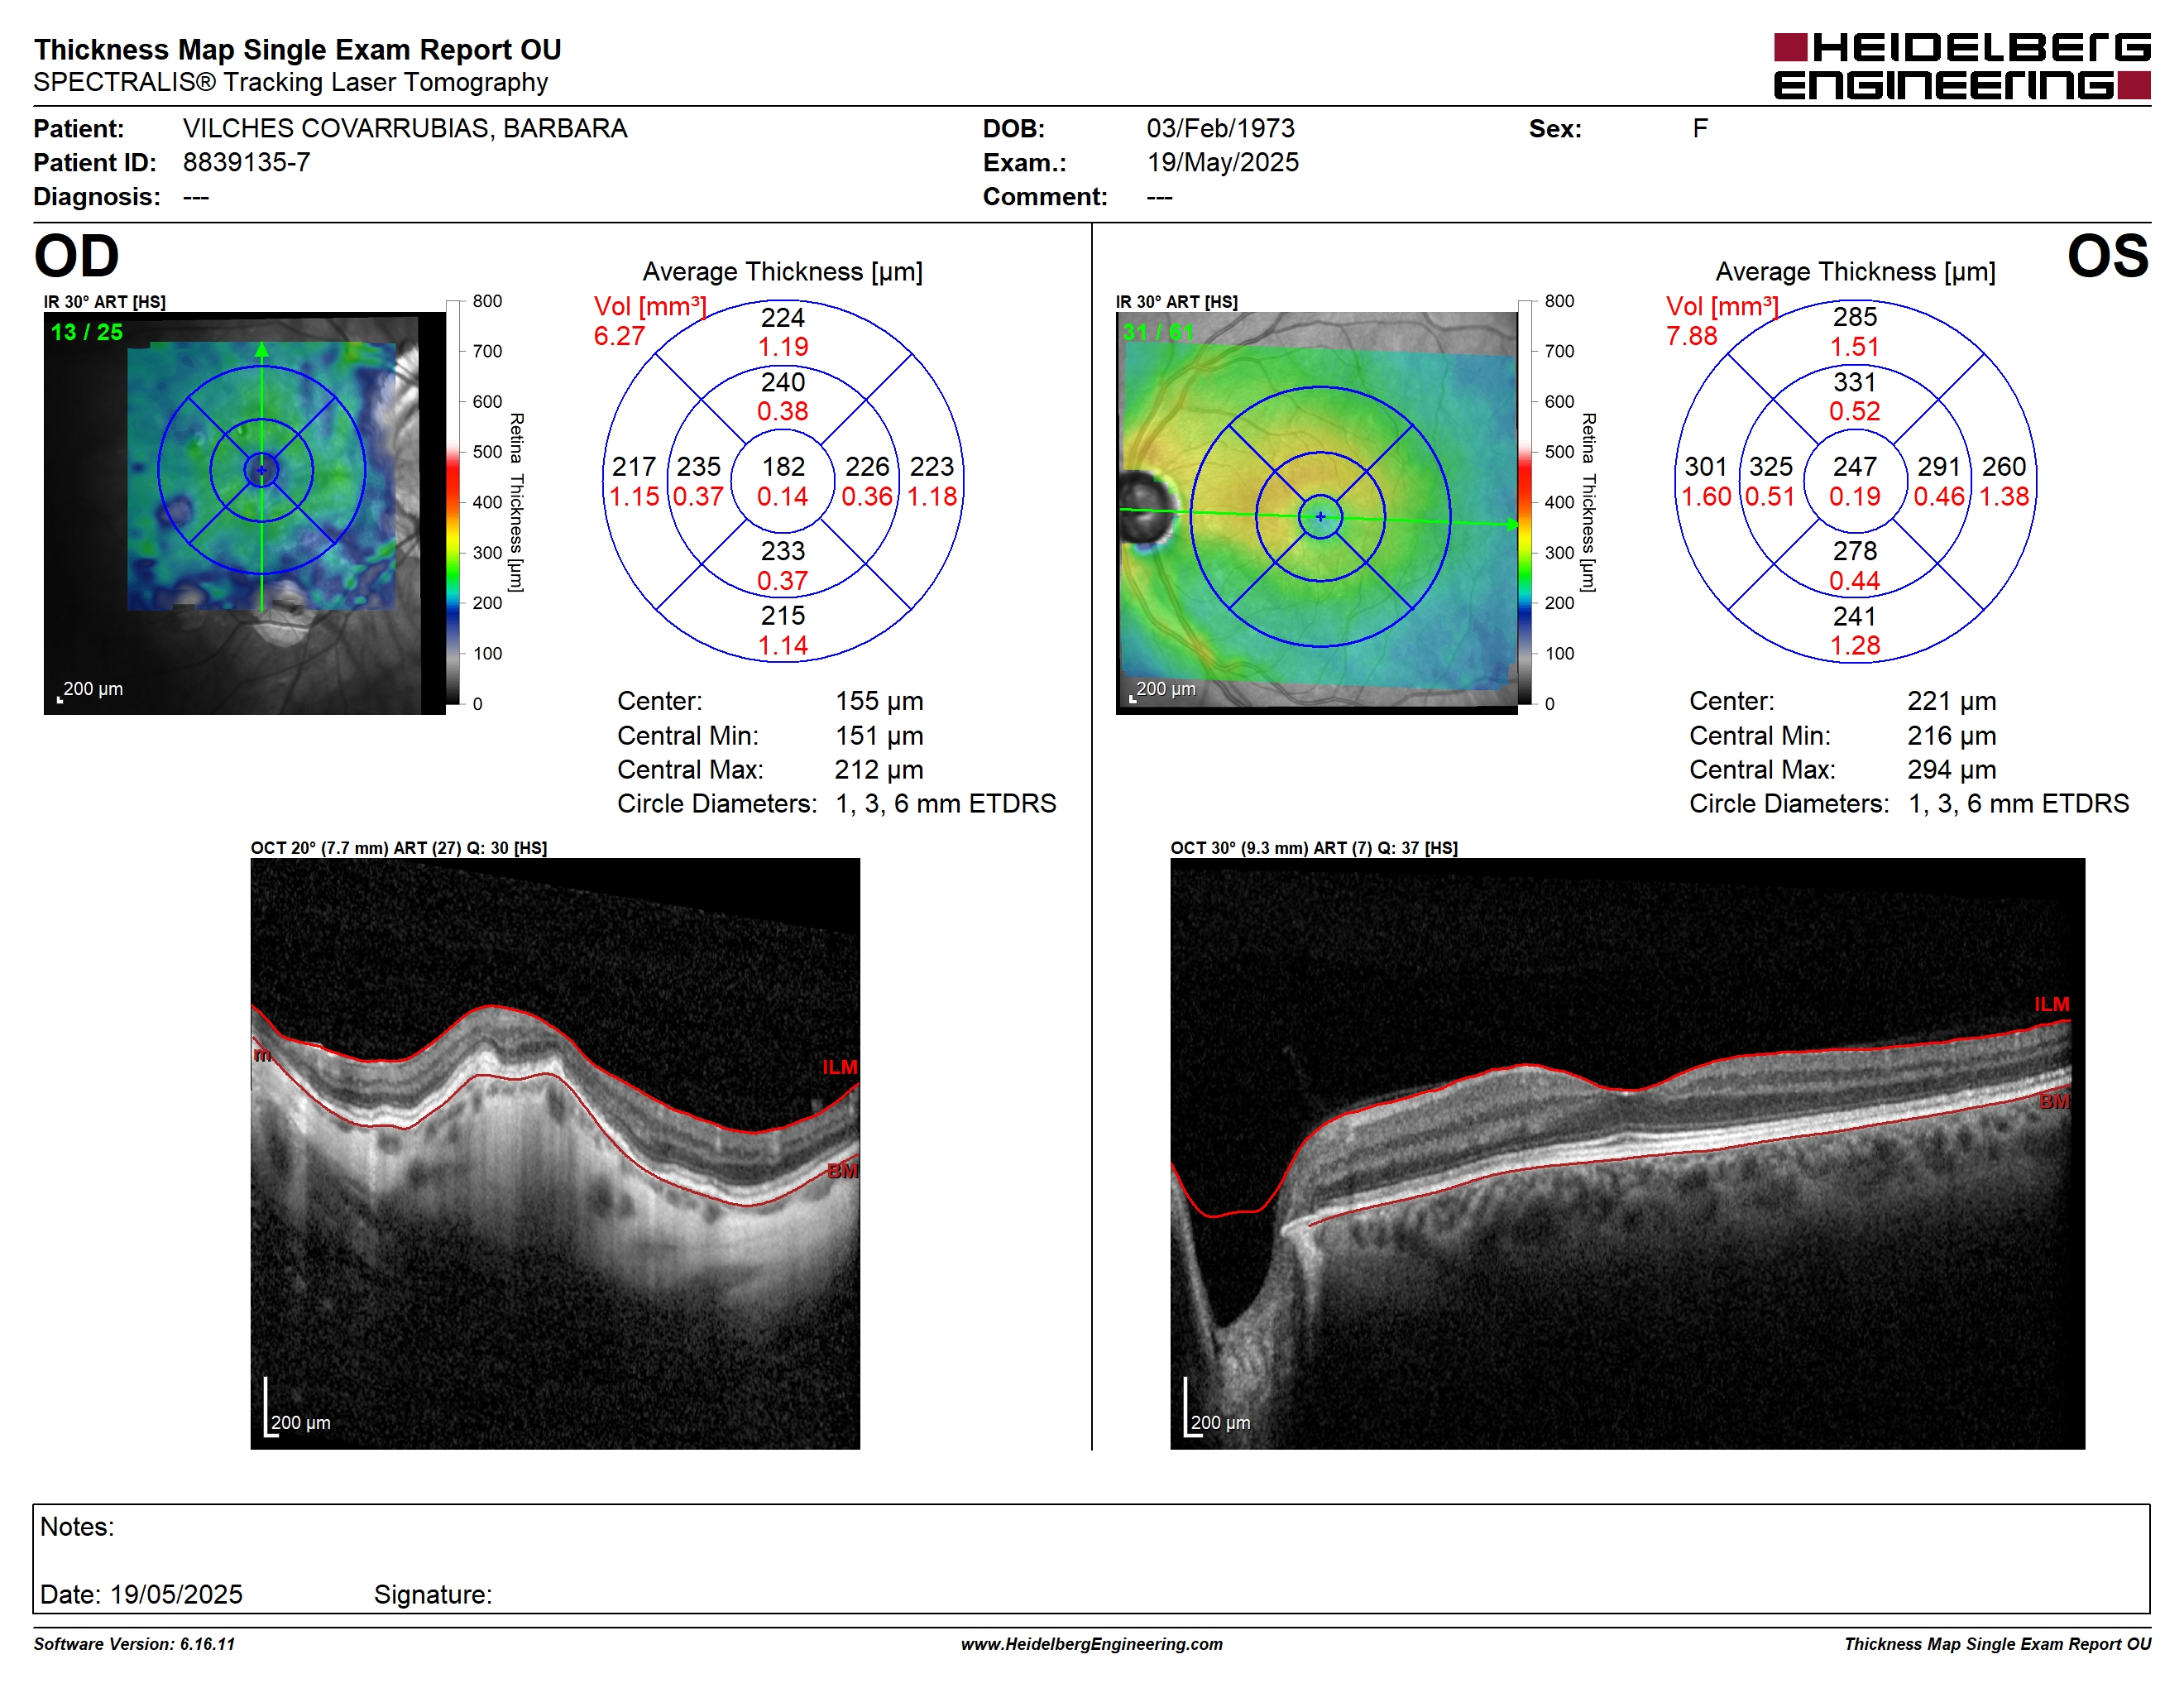The image size is (2184, 1688).
Task: Click OS inner superior thickness 331
Action: pyautogui.click(x=1855, y=383)
